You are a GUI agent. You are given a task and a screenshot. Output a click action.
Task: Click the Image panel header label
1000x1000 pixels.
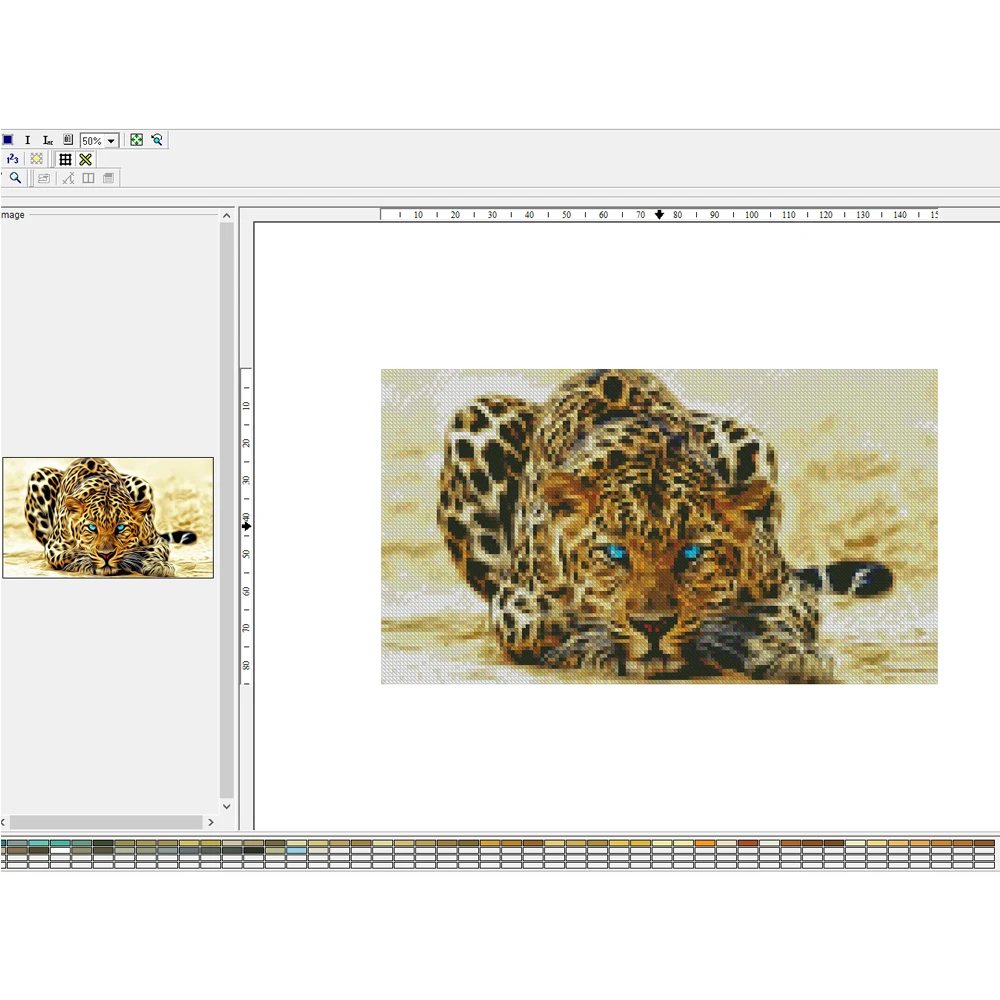11,214
